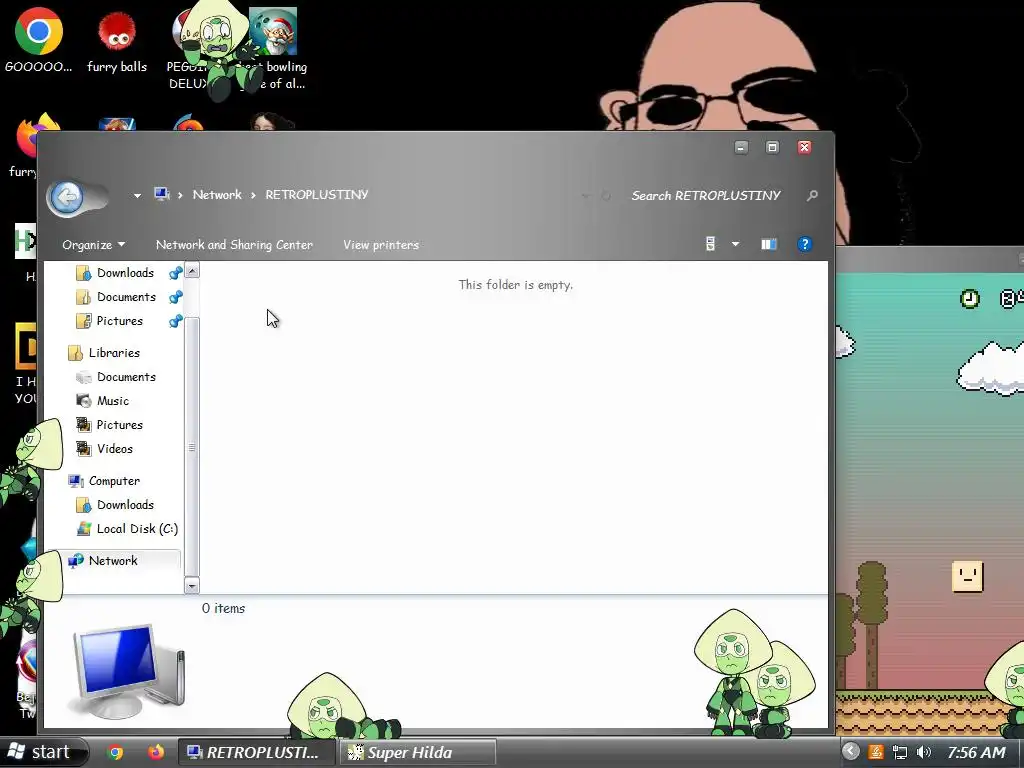Open the Organize menu
This screenshot has height=768, width=1024.
(x=93, y=245)
